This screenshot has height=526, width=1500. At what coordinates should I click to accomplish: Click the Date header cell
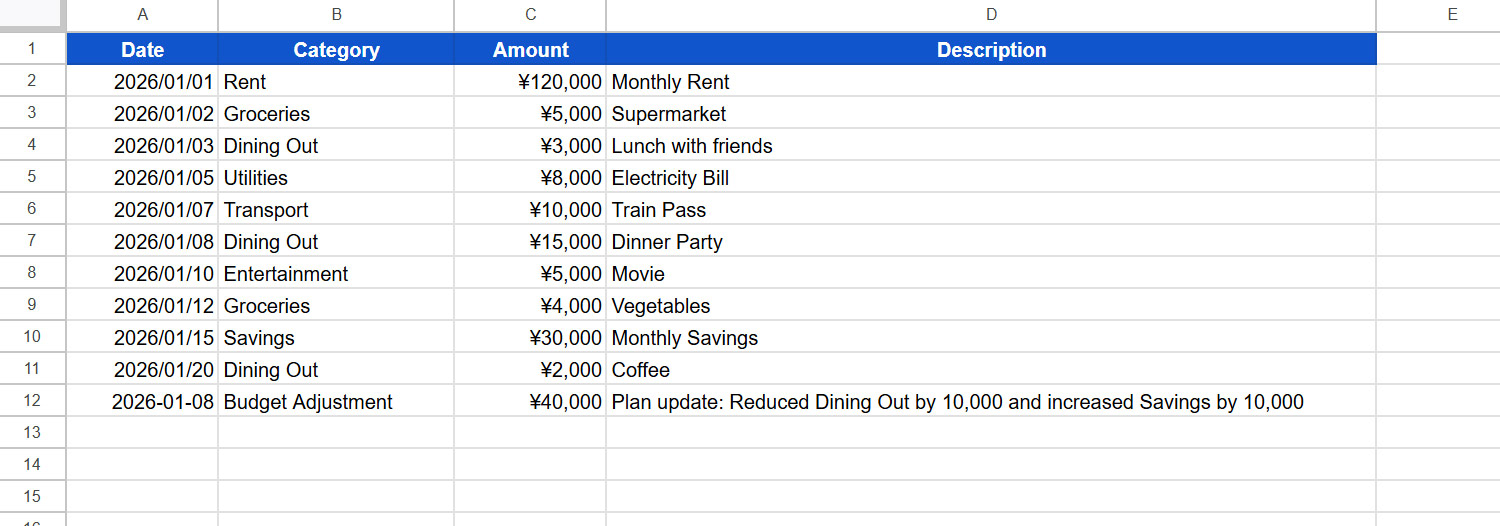(x=142, y=49)
